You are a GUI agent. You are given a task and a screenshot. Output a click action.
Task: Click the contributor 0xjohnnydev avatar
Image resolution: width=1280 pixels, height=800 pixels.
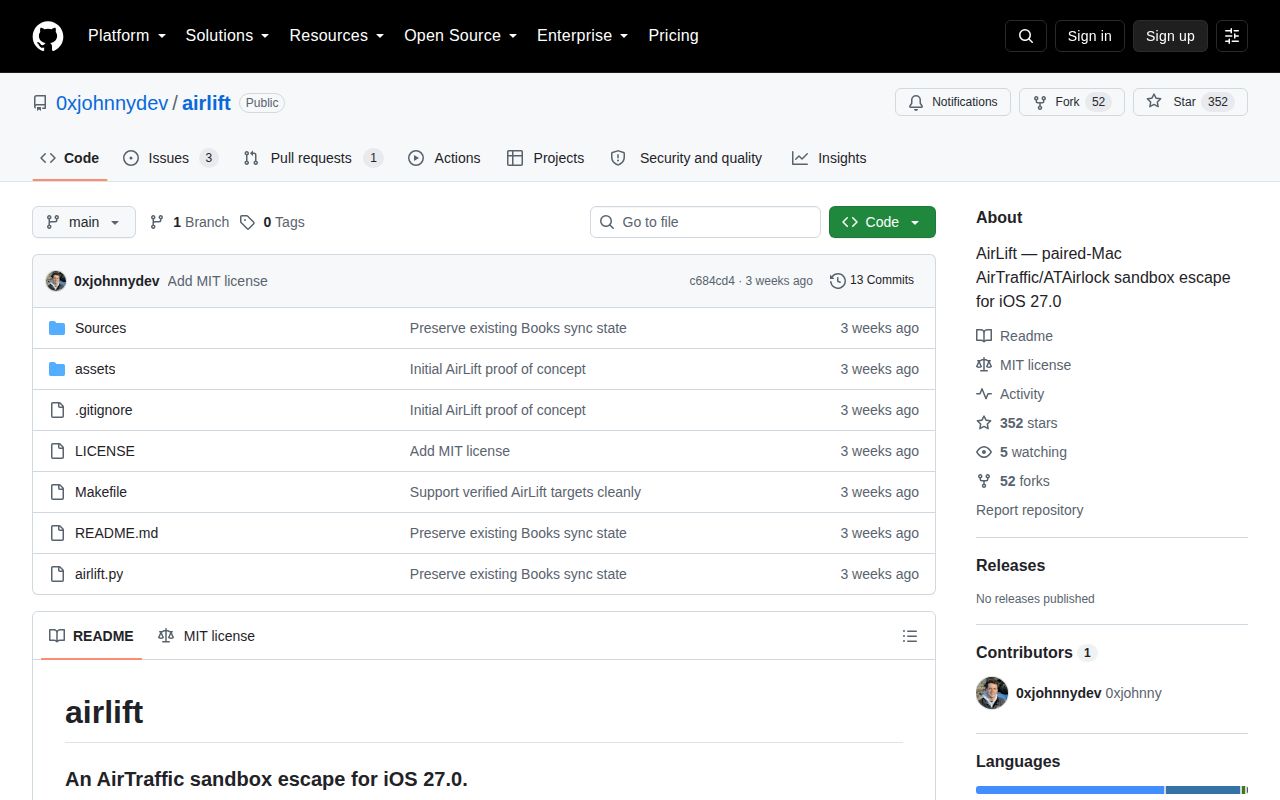click(992, 693)
